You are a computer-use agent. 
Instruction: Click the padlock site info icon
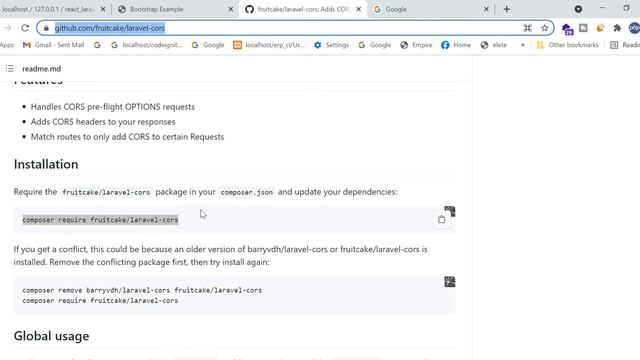tap(46, 28)
